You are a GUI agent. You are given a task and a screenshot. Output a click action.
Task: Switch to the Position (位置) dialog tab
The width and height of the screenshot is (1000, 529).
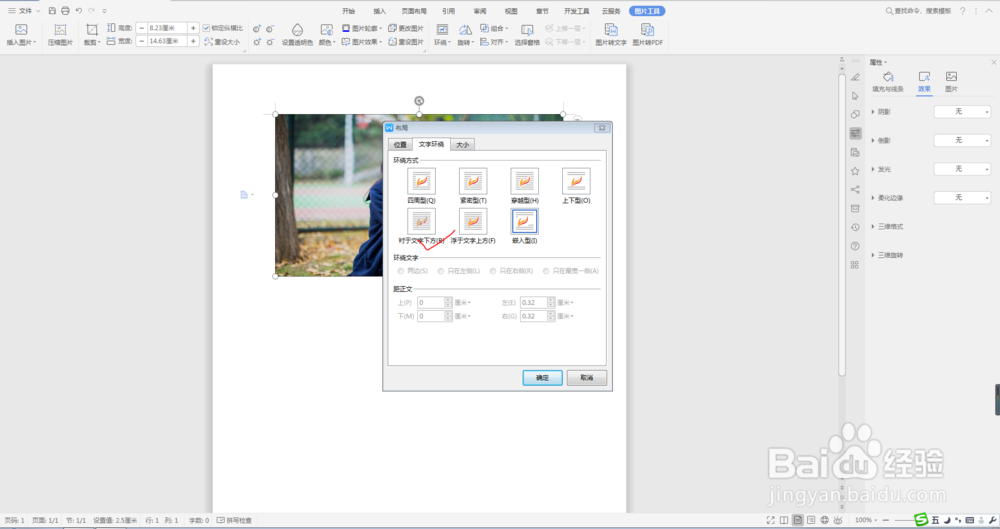401,145
